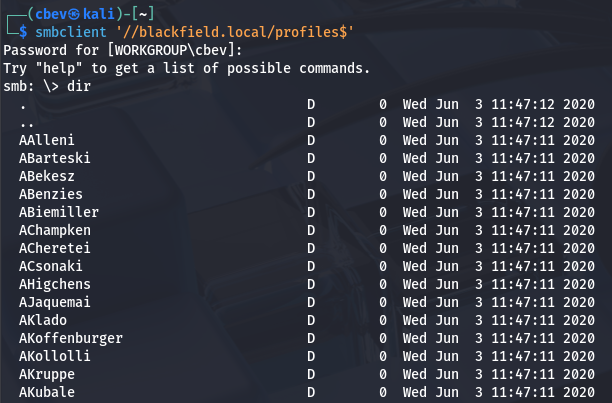612x403 pixels.
Task: Click the AKlado entry
Action: click(42, 320)
